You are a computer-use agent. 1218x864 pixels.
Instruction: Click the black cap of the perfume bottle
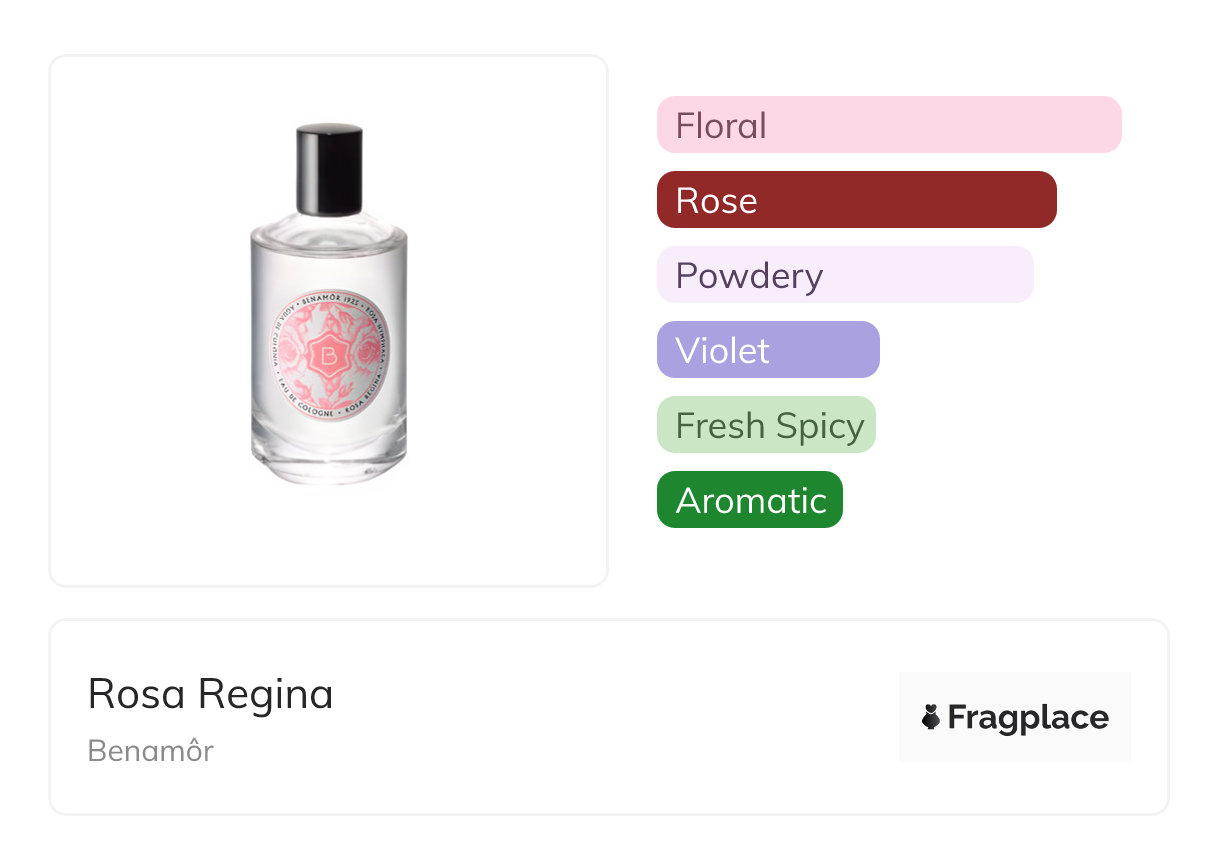coord(329,170)
